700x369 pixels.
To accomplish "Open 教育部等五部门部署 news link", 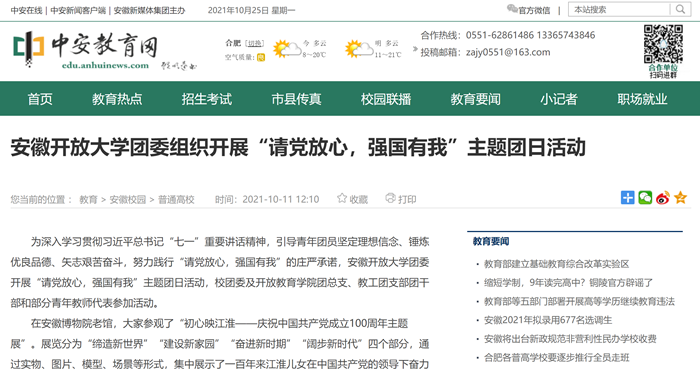I will pyautogui.click(x=579, y=302).
